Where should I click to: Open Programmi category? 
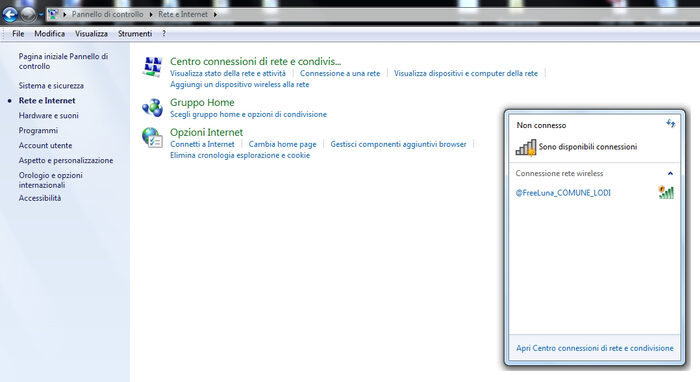point(38,130)
